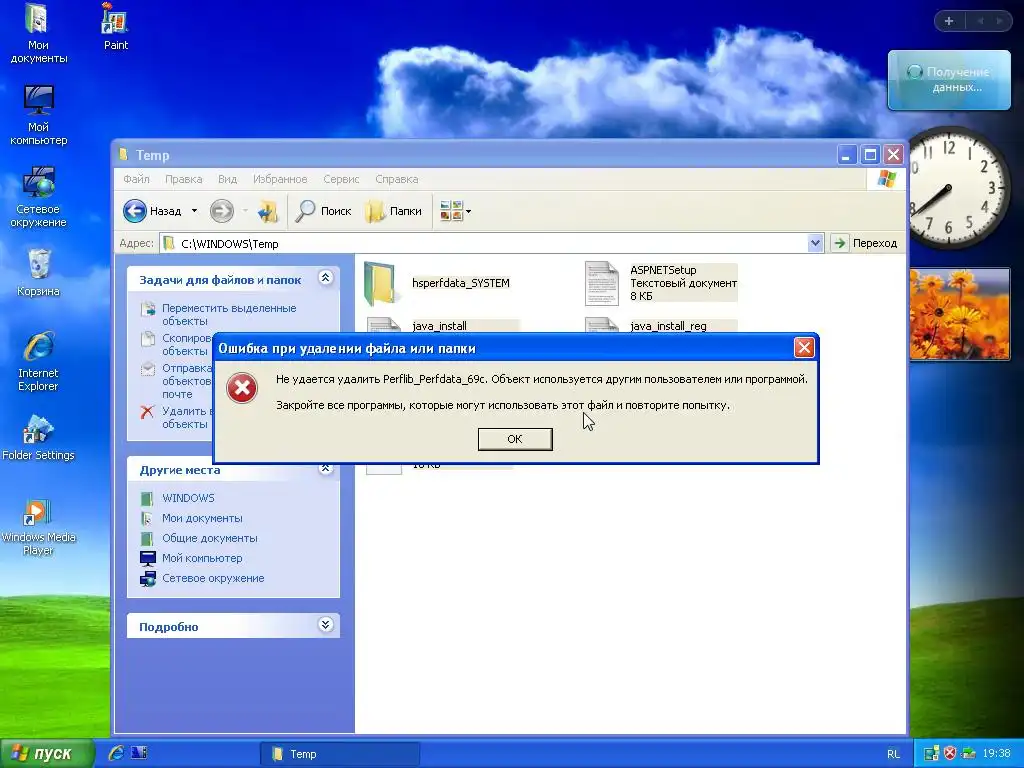Open Paint desktop shortcut
1024x768 pixels.
116,26
